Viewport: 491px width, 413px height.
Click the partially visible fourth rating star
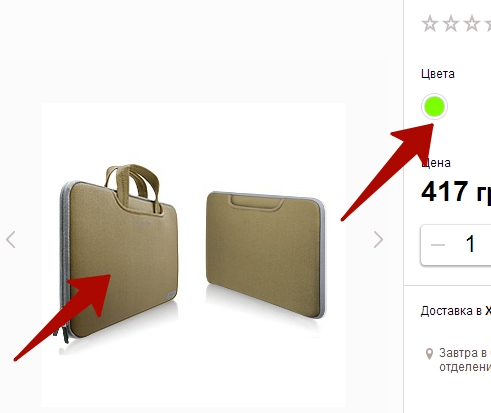tap(487, 24)
